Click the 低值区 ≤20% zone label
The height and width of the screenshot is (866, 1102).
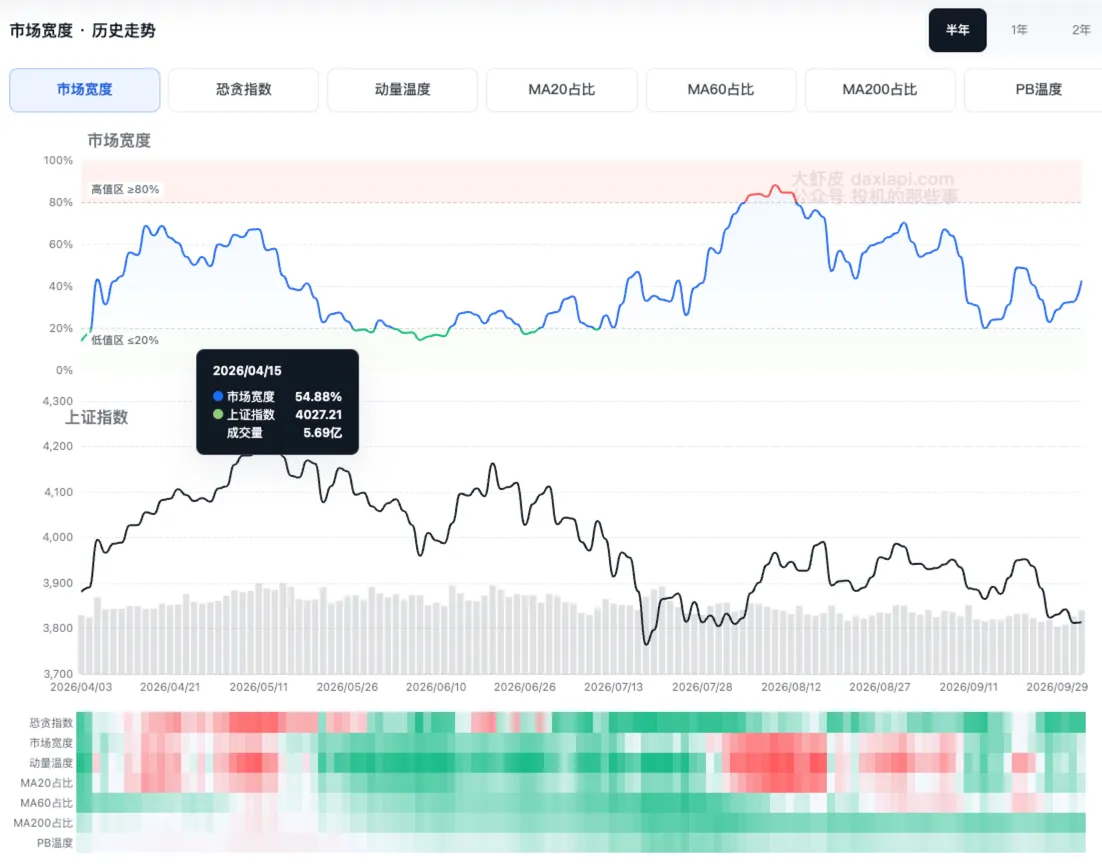click(125, 340)
